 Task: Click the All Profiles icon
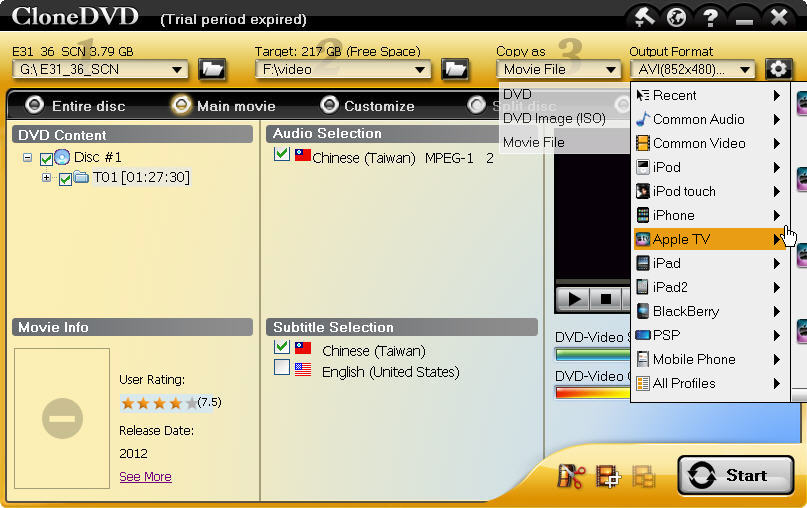coord(643,383)
